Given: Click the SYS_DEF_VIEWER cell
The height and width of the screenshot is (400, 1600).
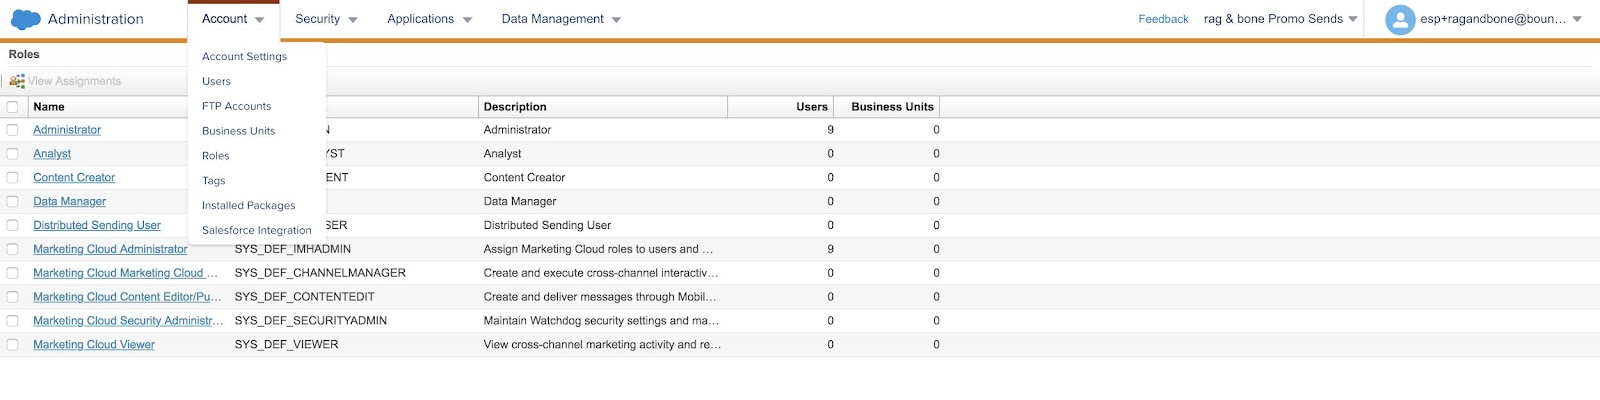Looking at the screenshot, I should (287, 345).
